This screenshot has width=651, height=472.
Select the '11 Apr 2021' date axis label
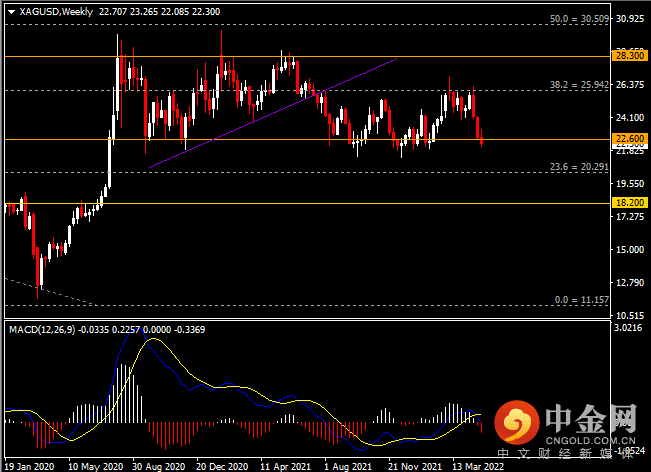click(286, 467)
